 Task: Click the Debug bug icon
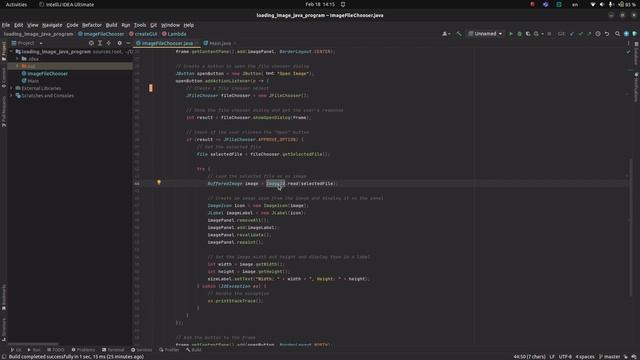point(519,34)
